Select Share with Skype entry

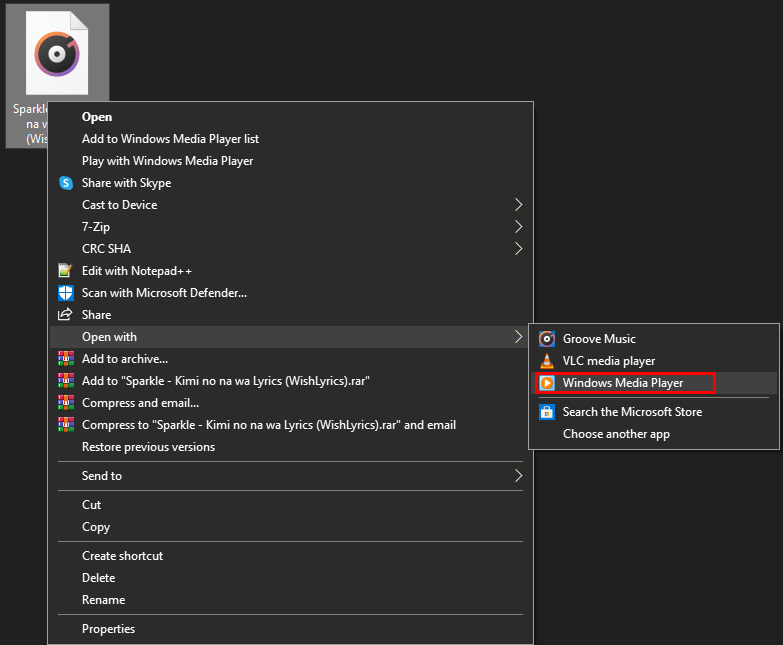pos(291,183)
